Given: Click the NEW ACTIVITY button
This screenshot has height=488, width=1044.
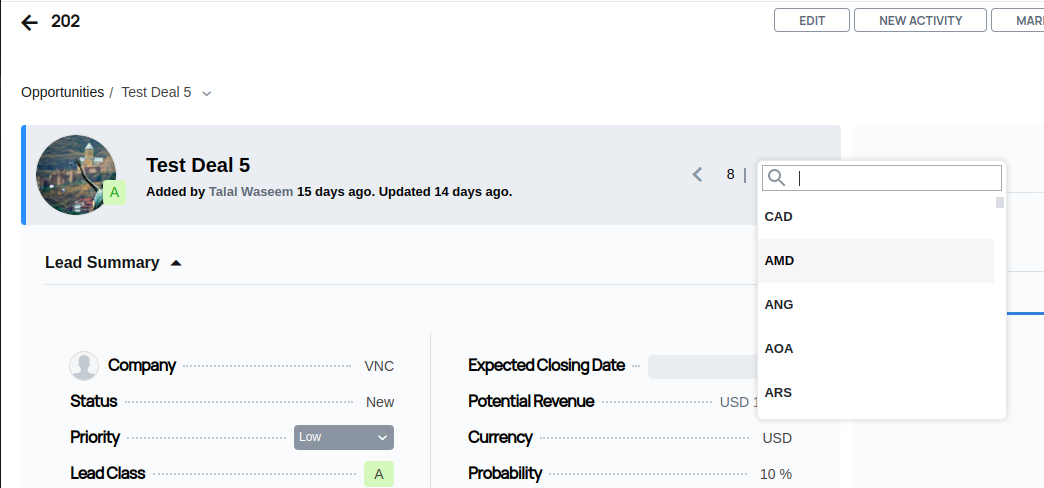Looking at the screenshot, I should click(920, 20).
